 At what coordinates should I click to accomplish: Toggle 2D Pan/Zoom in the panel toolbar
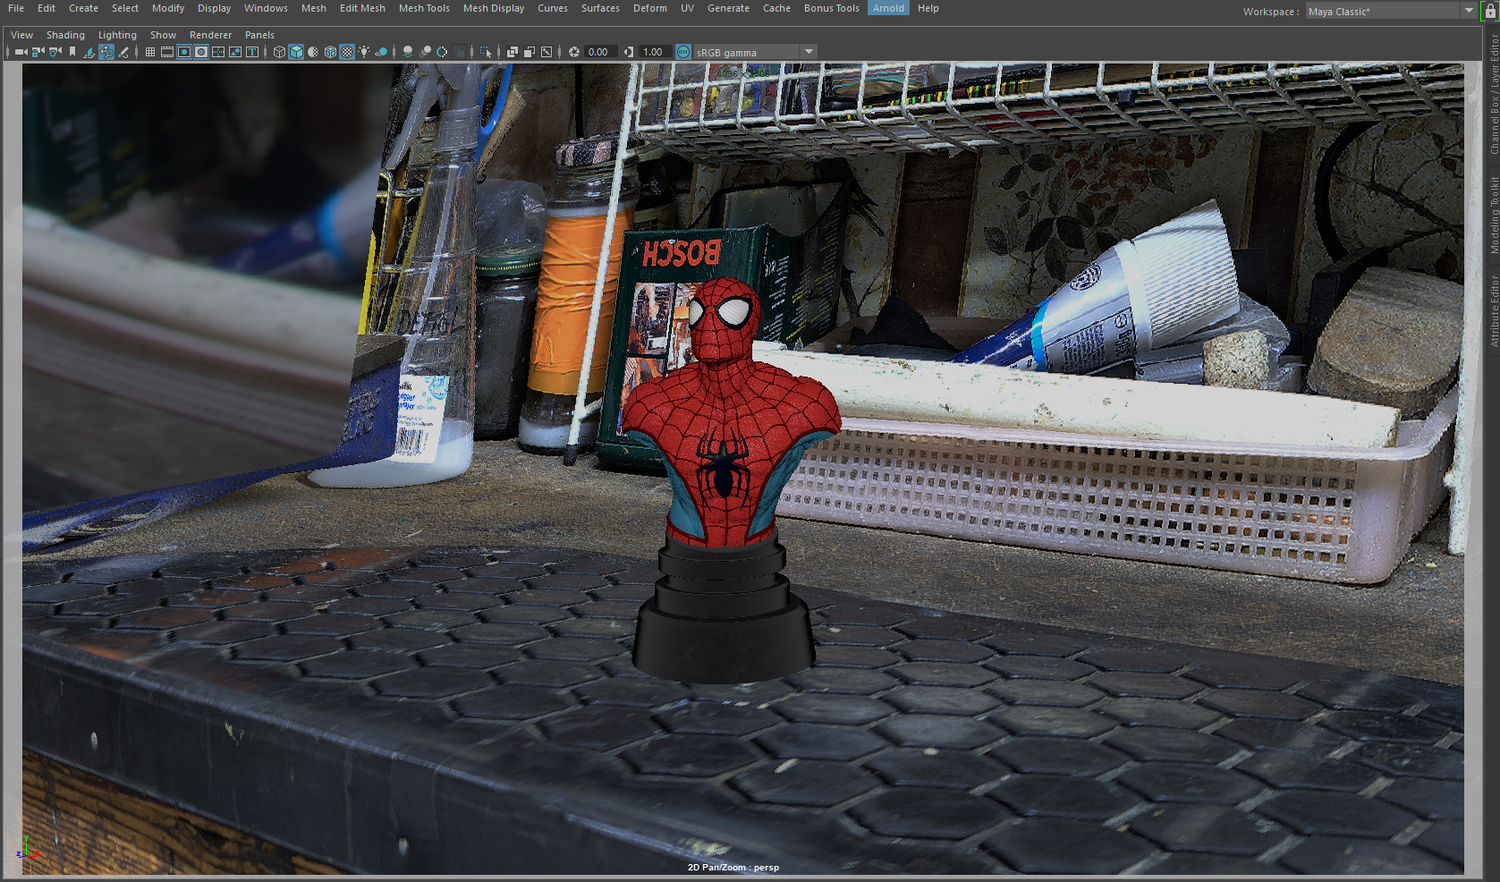tap(106, 52)
